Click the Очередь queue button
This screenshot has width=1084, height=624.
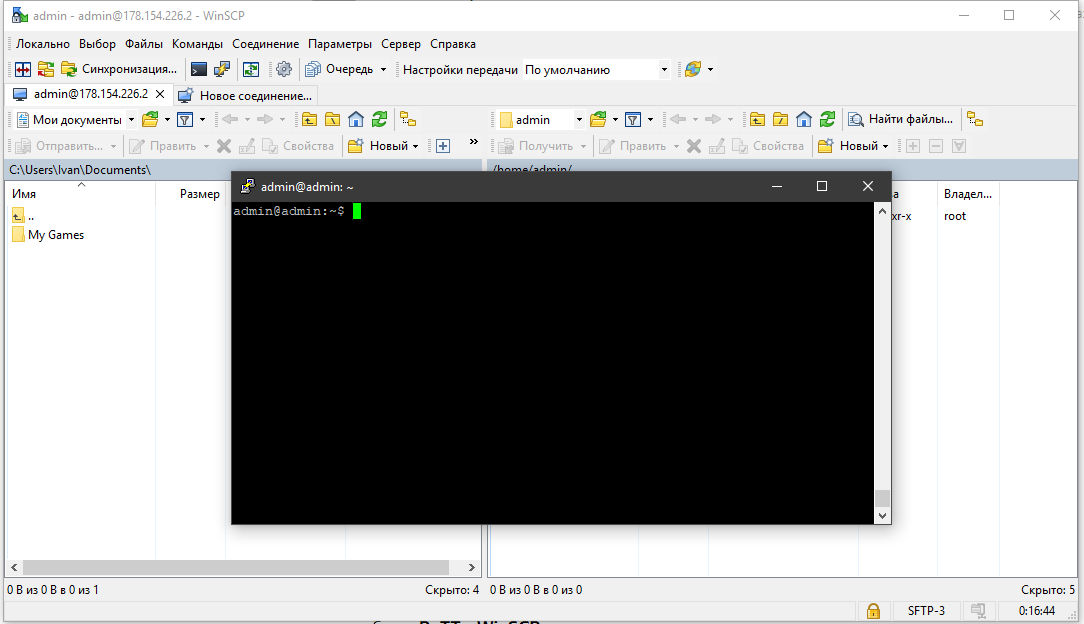pyautogui.click(x=339, y=69)
